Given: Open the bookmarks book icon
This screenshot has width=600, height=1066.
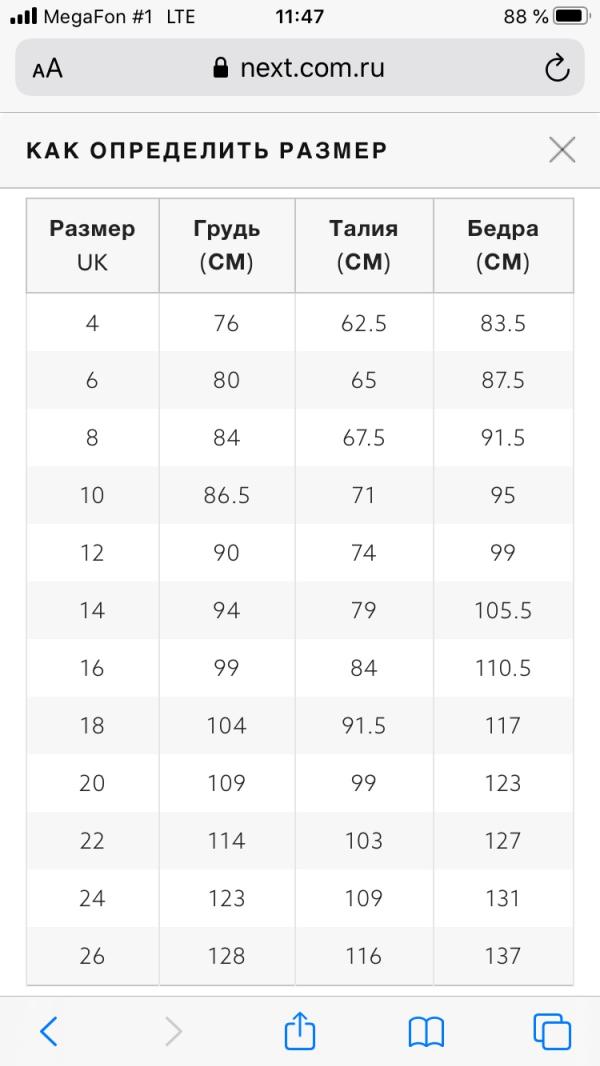Looking at the screenshot, I should [x=426, y=1031].
